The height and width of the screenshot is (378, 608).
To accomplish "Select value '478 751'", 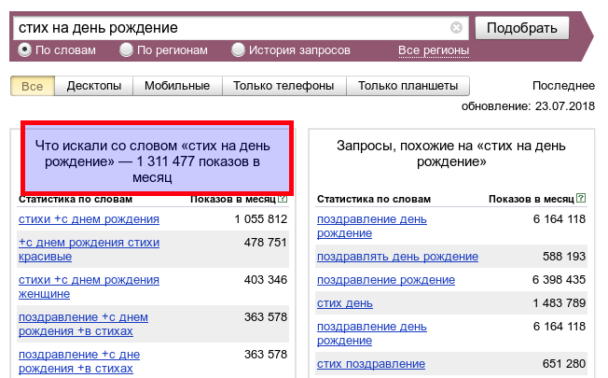I will (x=266, y=242).
